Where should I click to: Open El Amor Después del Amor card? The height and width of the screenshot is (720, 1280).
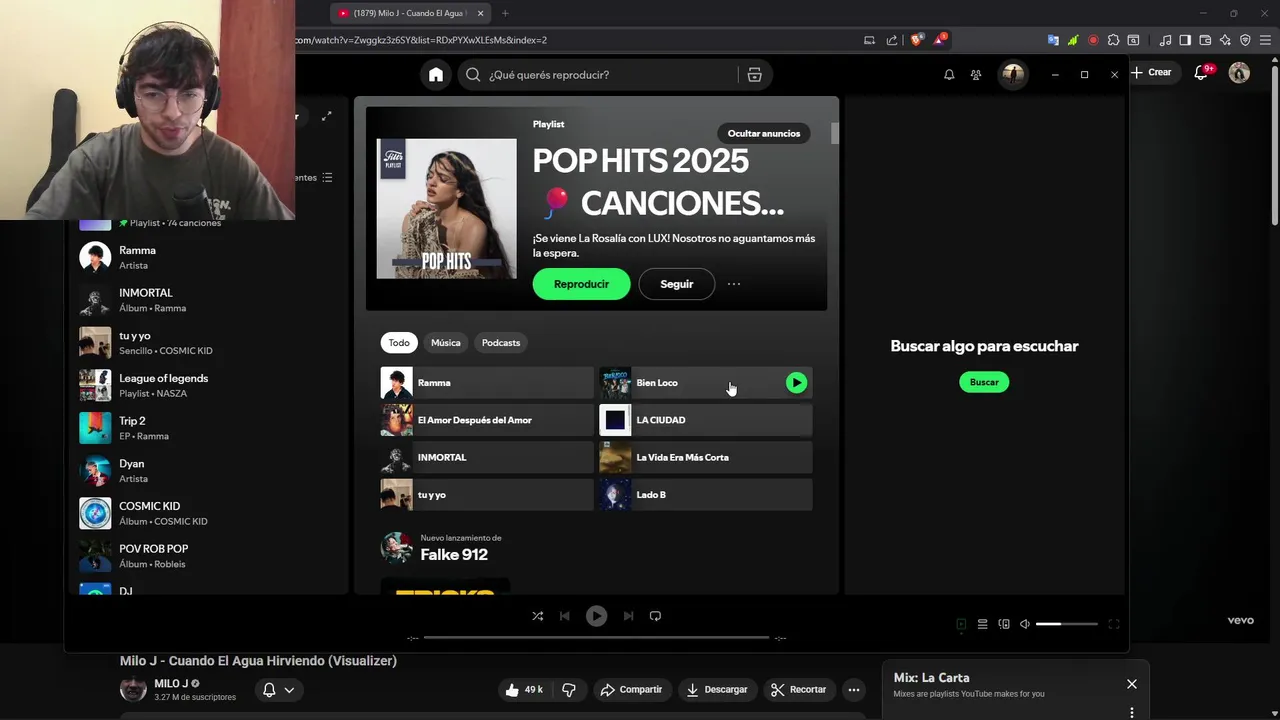point(487,420)
